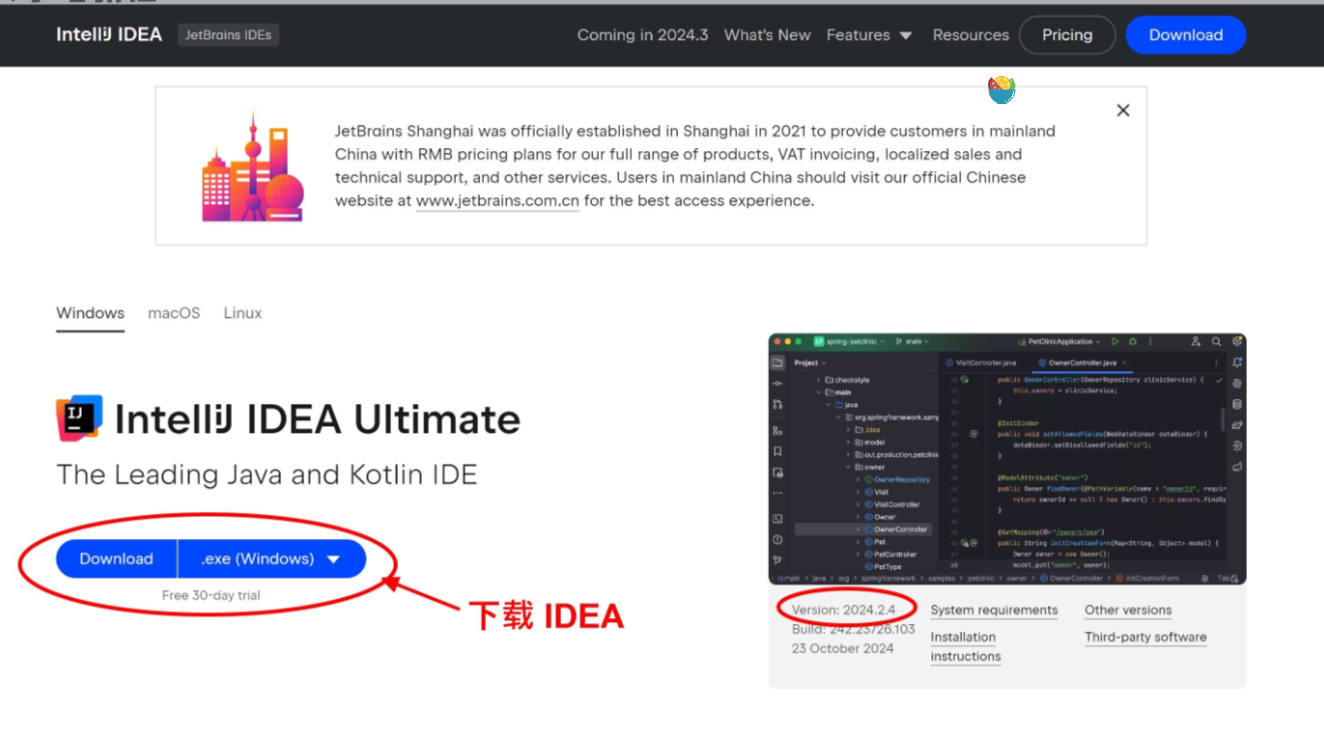Open the .exe (Windows) installer dropdown
Screen dimensions: 1324x738
coord(272,559)
